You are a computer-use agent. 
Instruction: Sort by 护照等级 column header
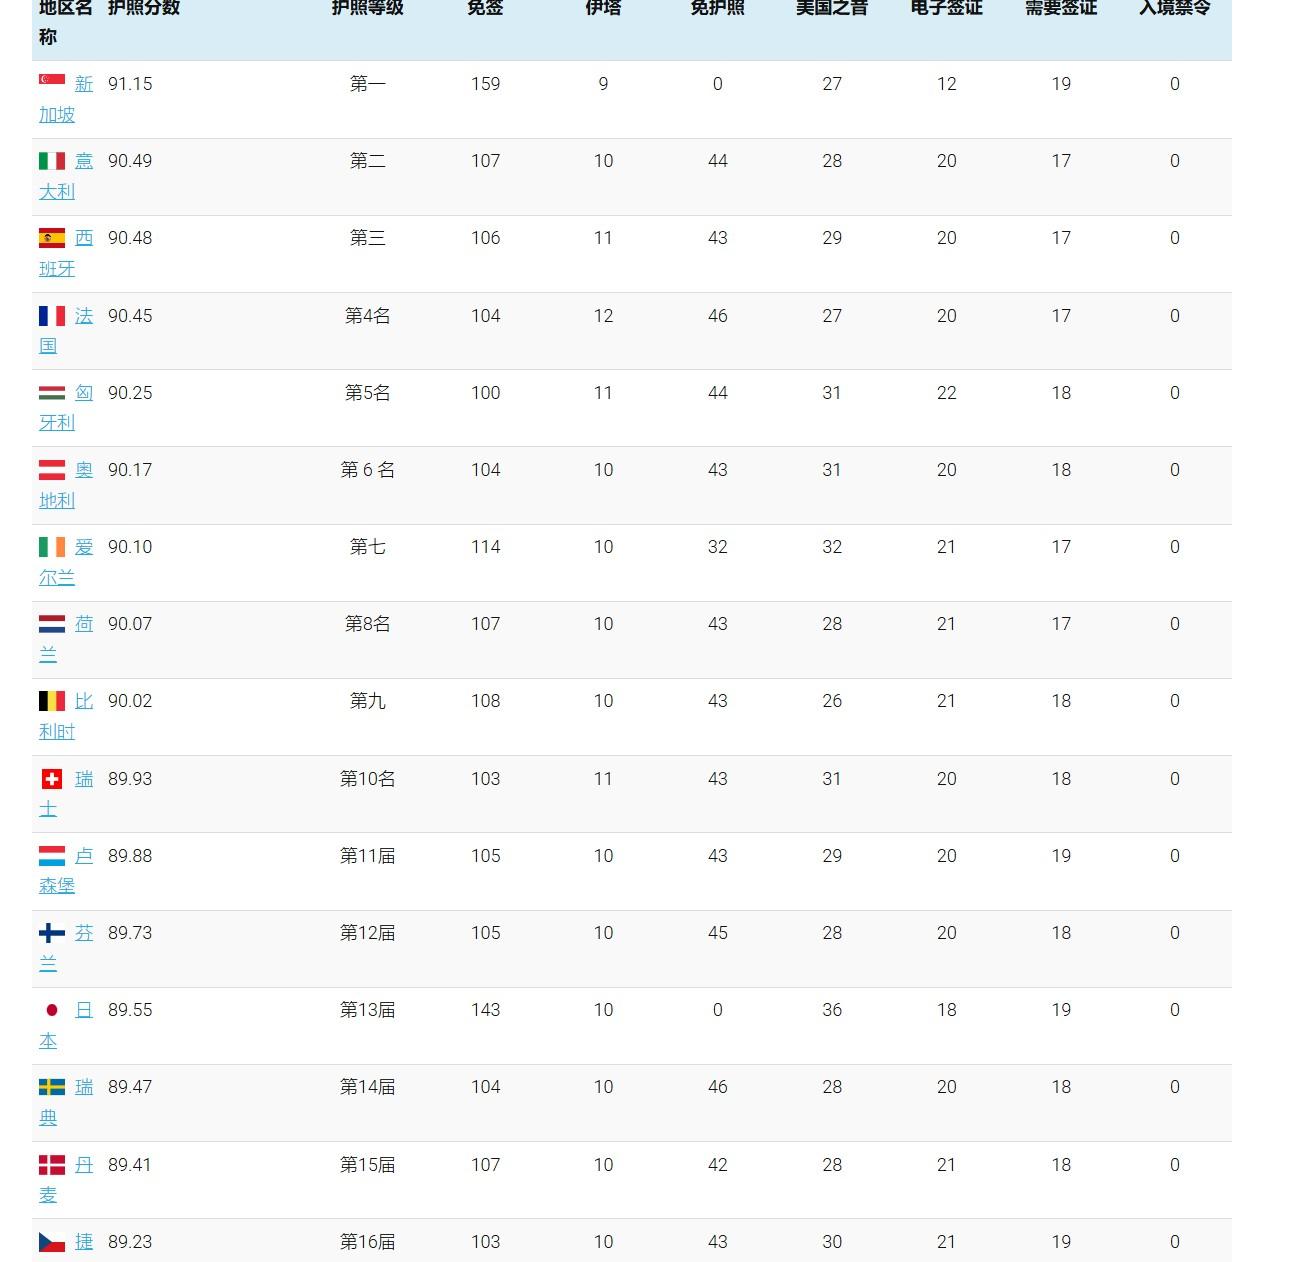[367, 8]
